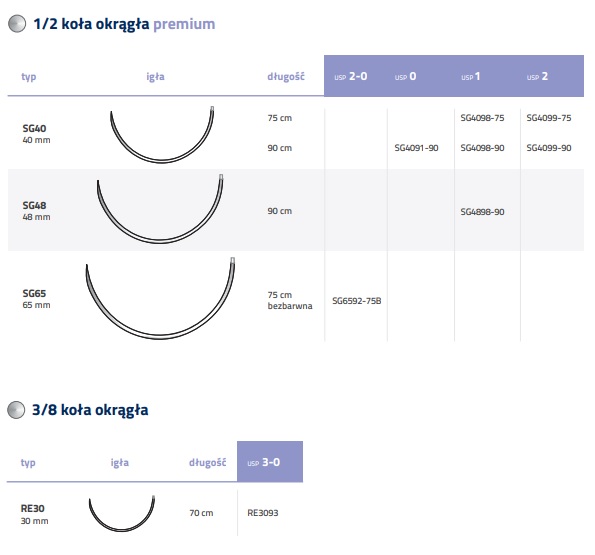Screen dimensions: 595x555
Task: Click product code SG4098-75
Action: click(x=482, y=118)
